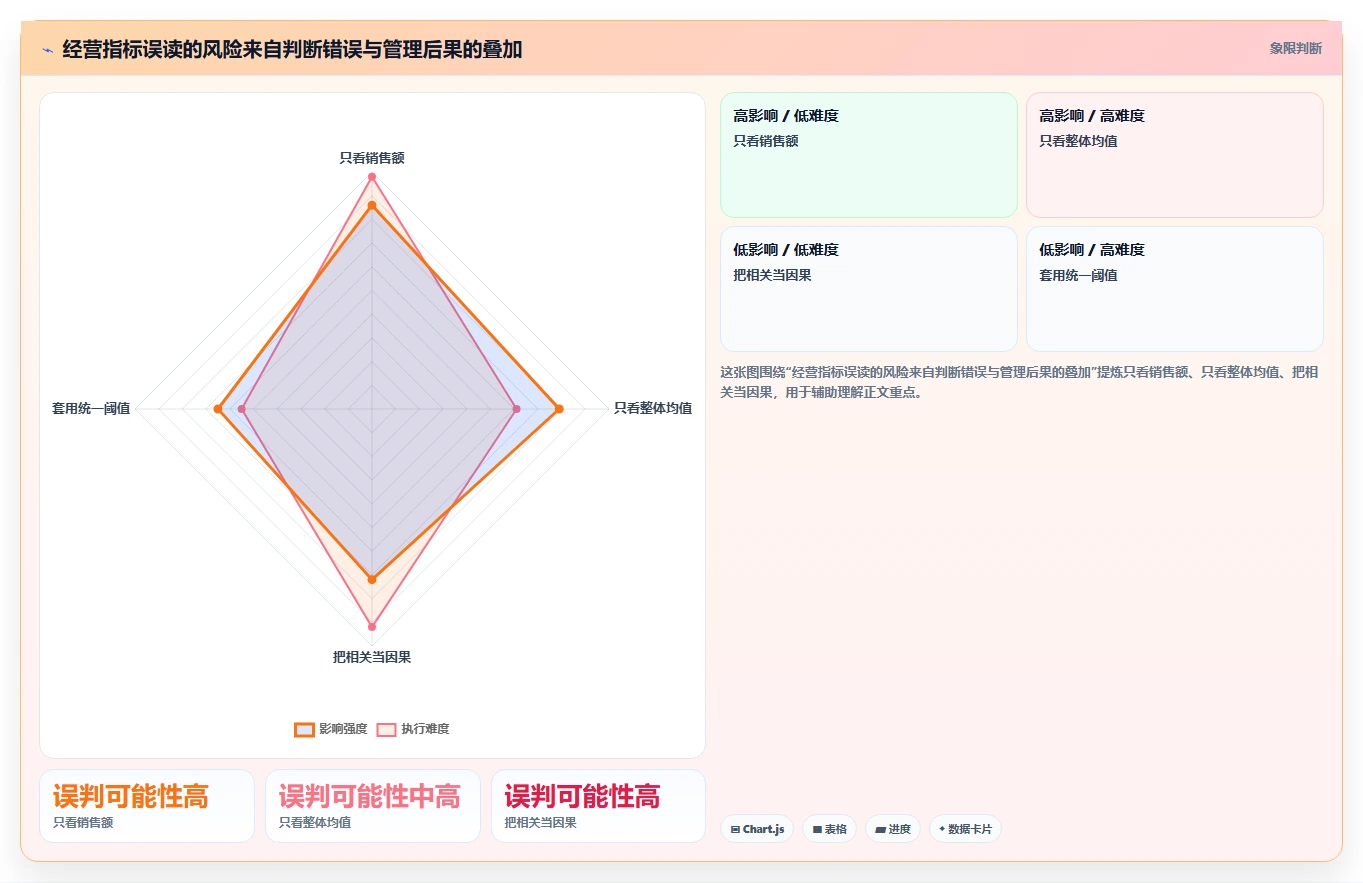Toggle the 执行难度 legend swatch
Screen dimensions: 1363x883
pos(386,729)
